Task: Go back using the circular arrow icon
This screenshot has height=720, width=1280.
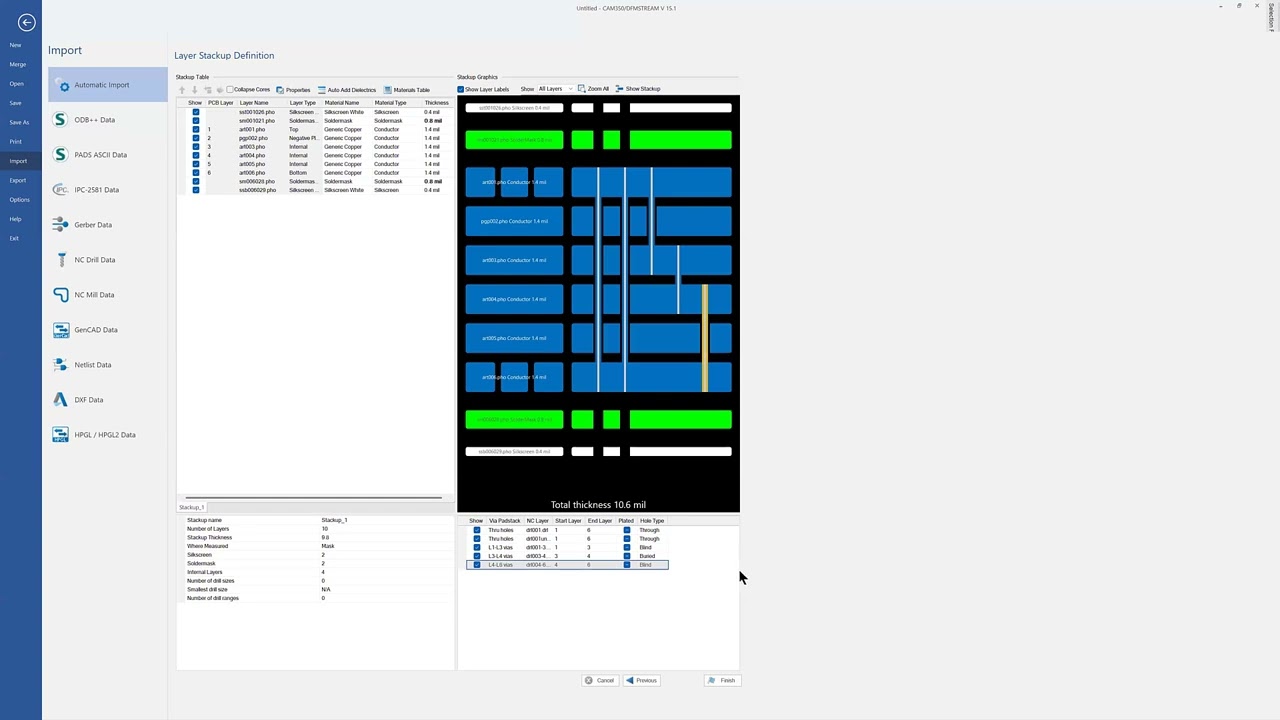Action: pyautogui.click(x=26, y=22)
